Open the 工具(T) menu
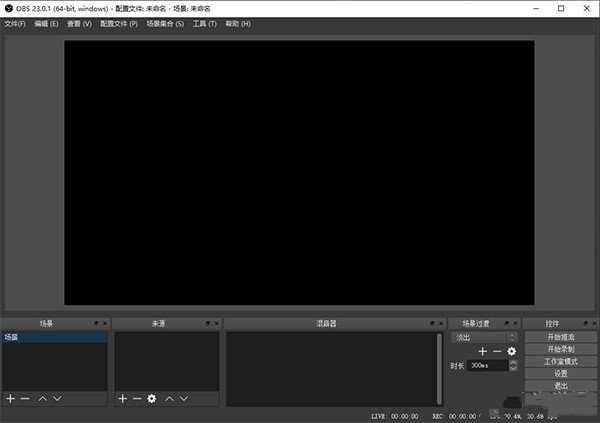The image size is (600, 423). (204, 23)
